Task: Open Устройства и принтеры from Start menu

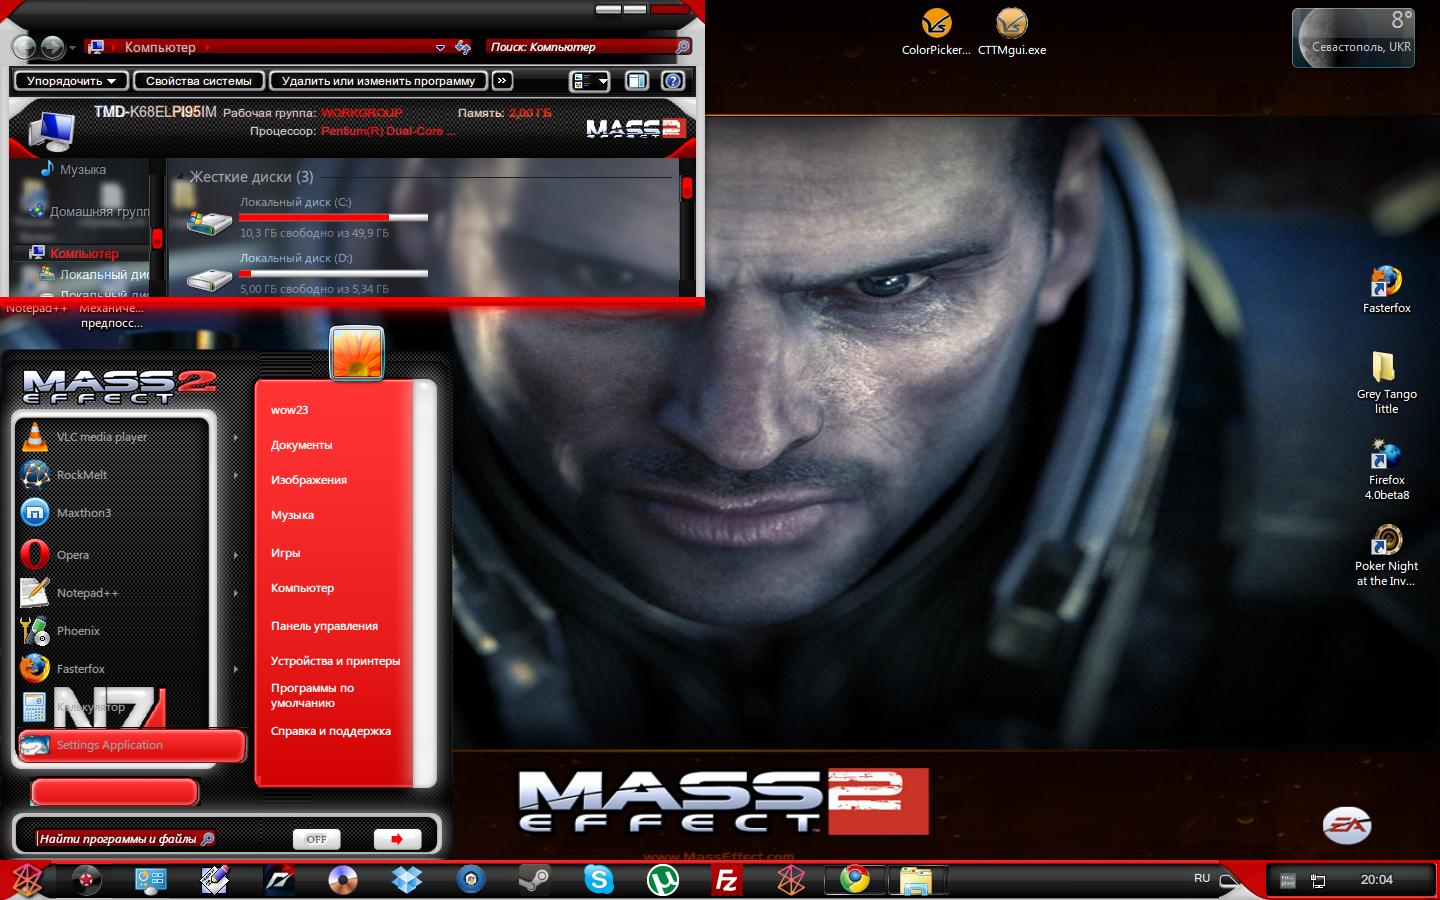Action: pyautogui.click(x=335, y=661)
